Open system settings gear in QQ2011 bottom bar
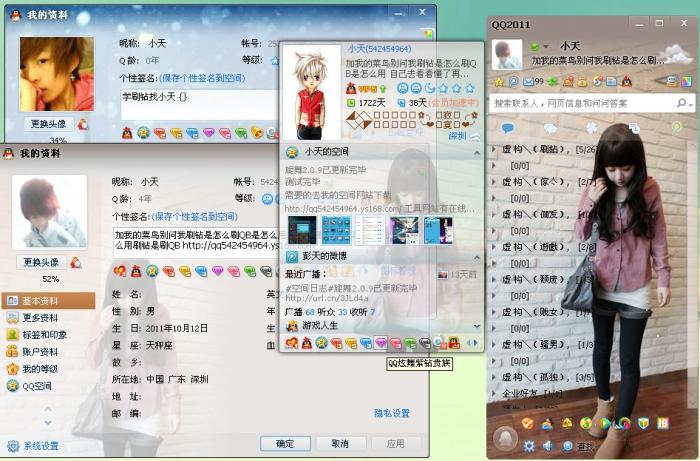700x461 pixels. pos(529,446)
